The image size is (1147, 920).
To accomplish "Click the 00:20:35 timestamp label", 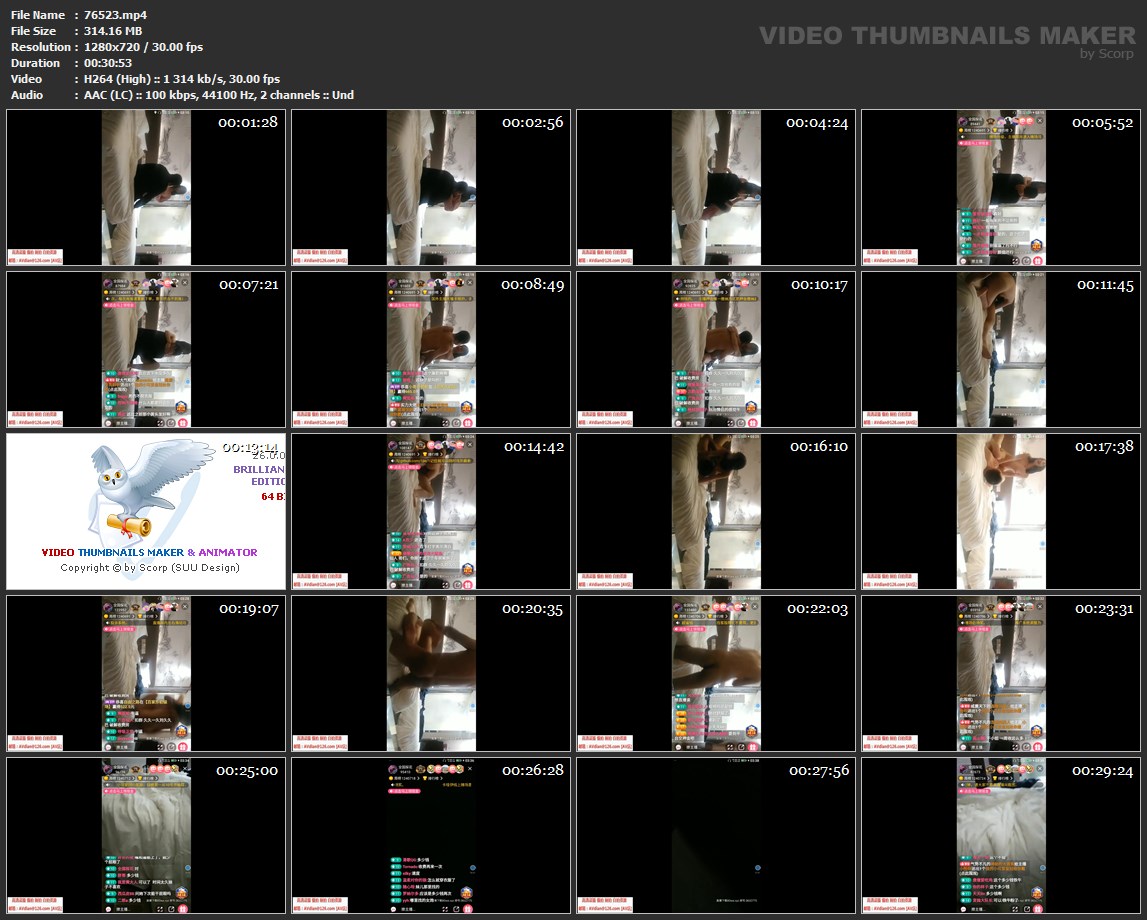I will pyautogui.click(x=533, y=609).
